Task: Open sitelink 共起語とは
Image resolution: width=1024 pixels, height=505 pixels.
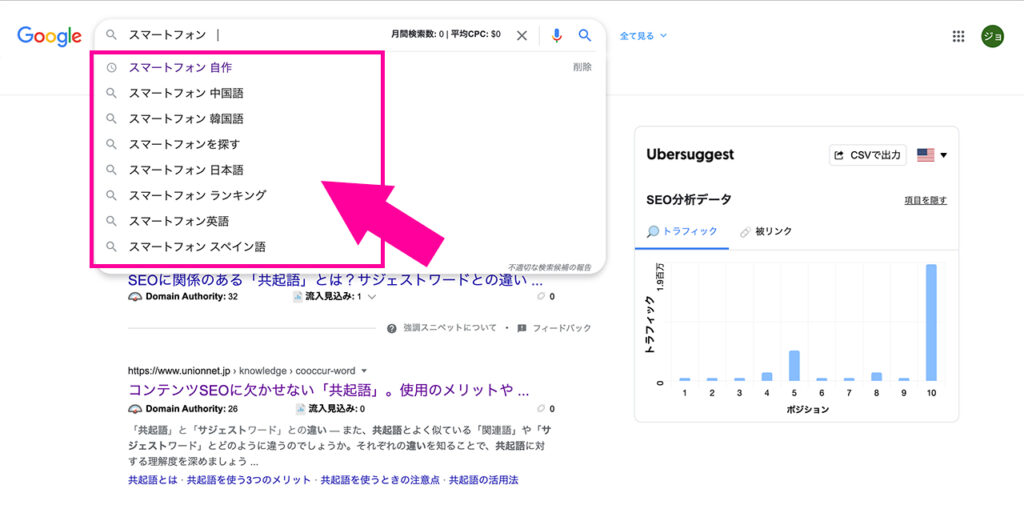Action: 153,480
